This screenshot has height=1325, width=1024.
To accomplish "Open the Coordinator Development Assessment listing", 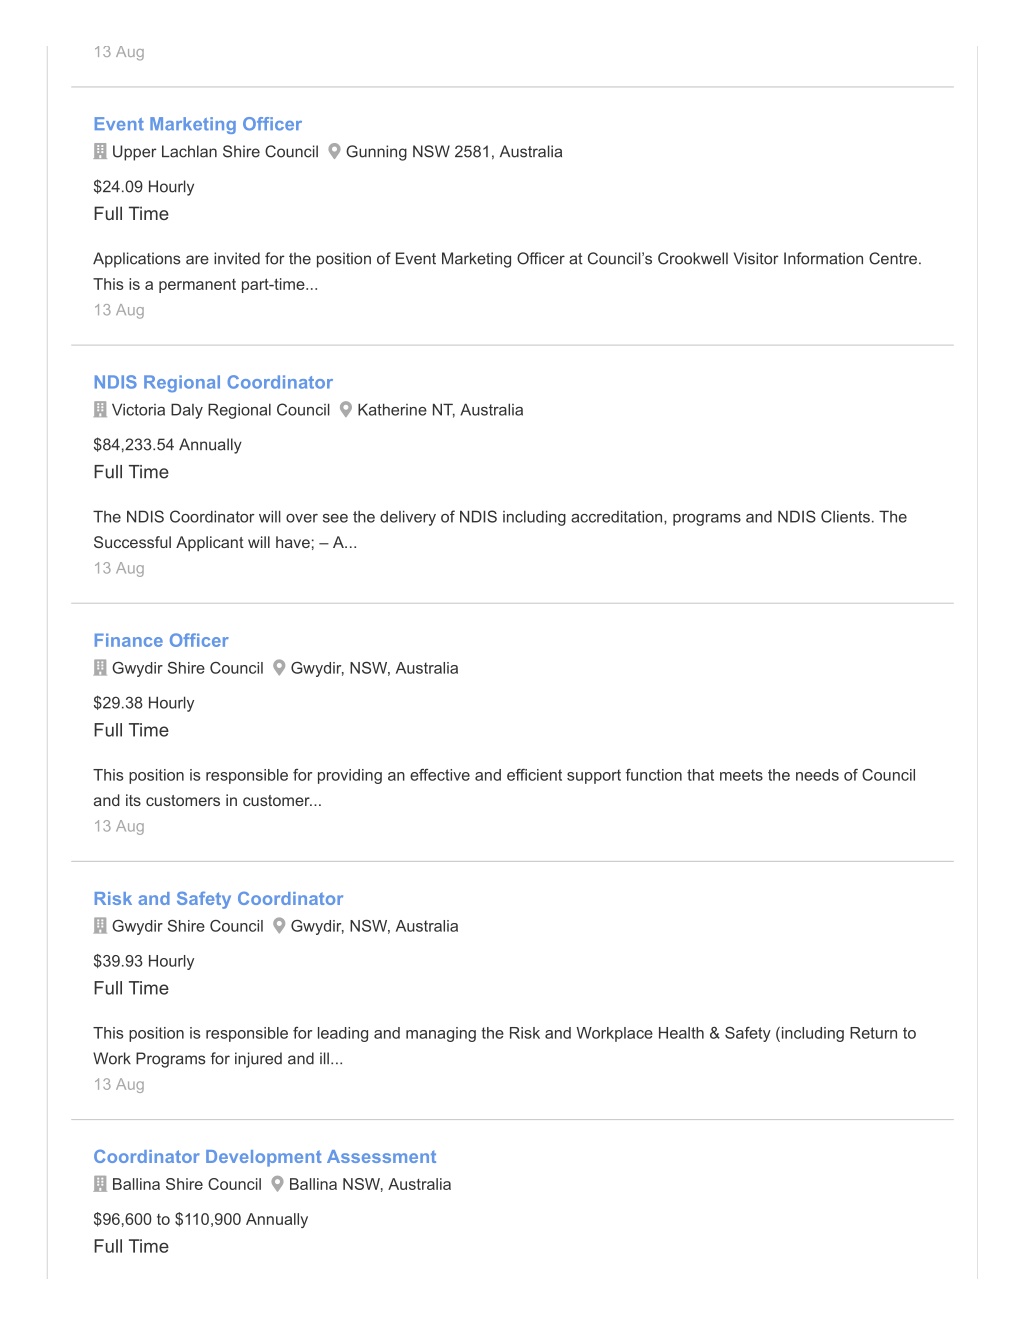I will tap(265, 1156).
